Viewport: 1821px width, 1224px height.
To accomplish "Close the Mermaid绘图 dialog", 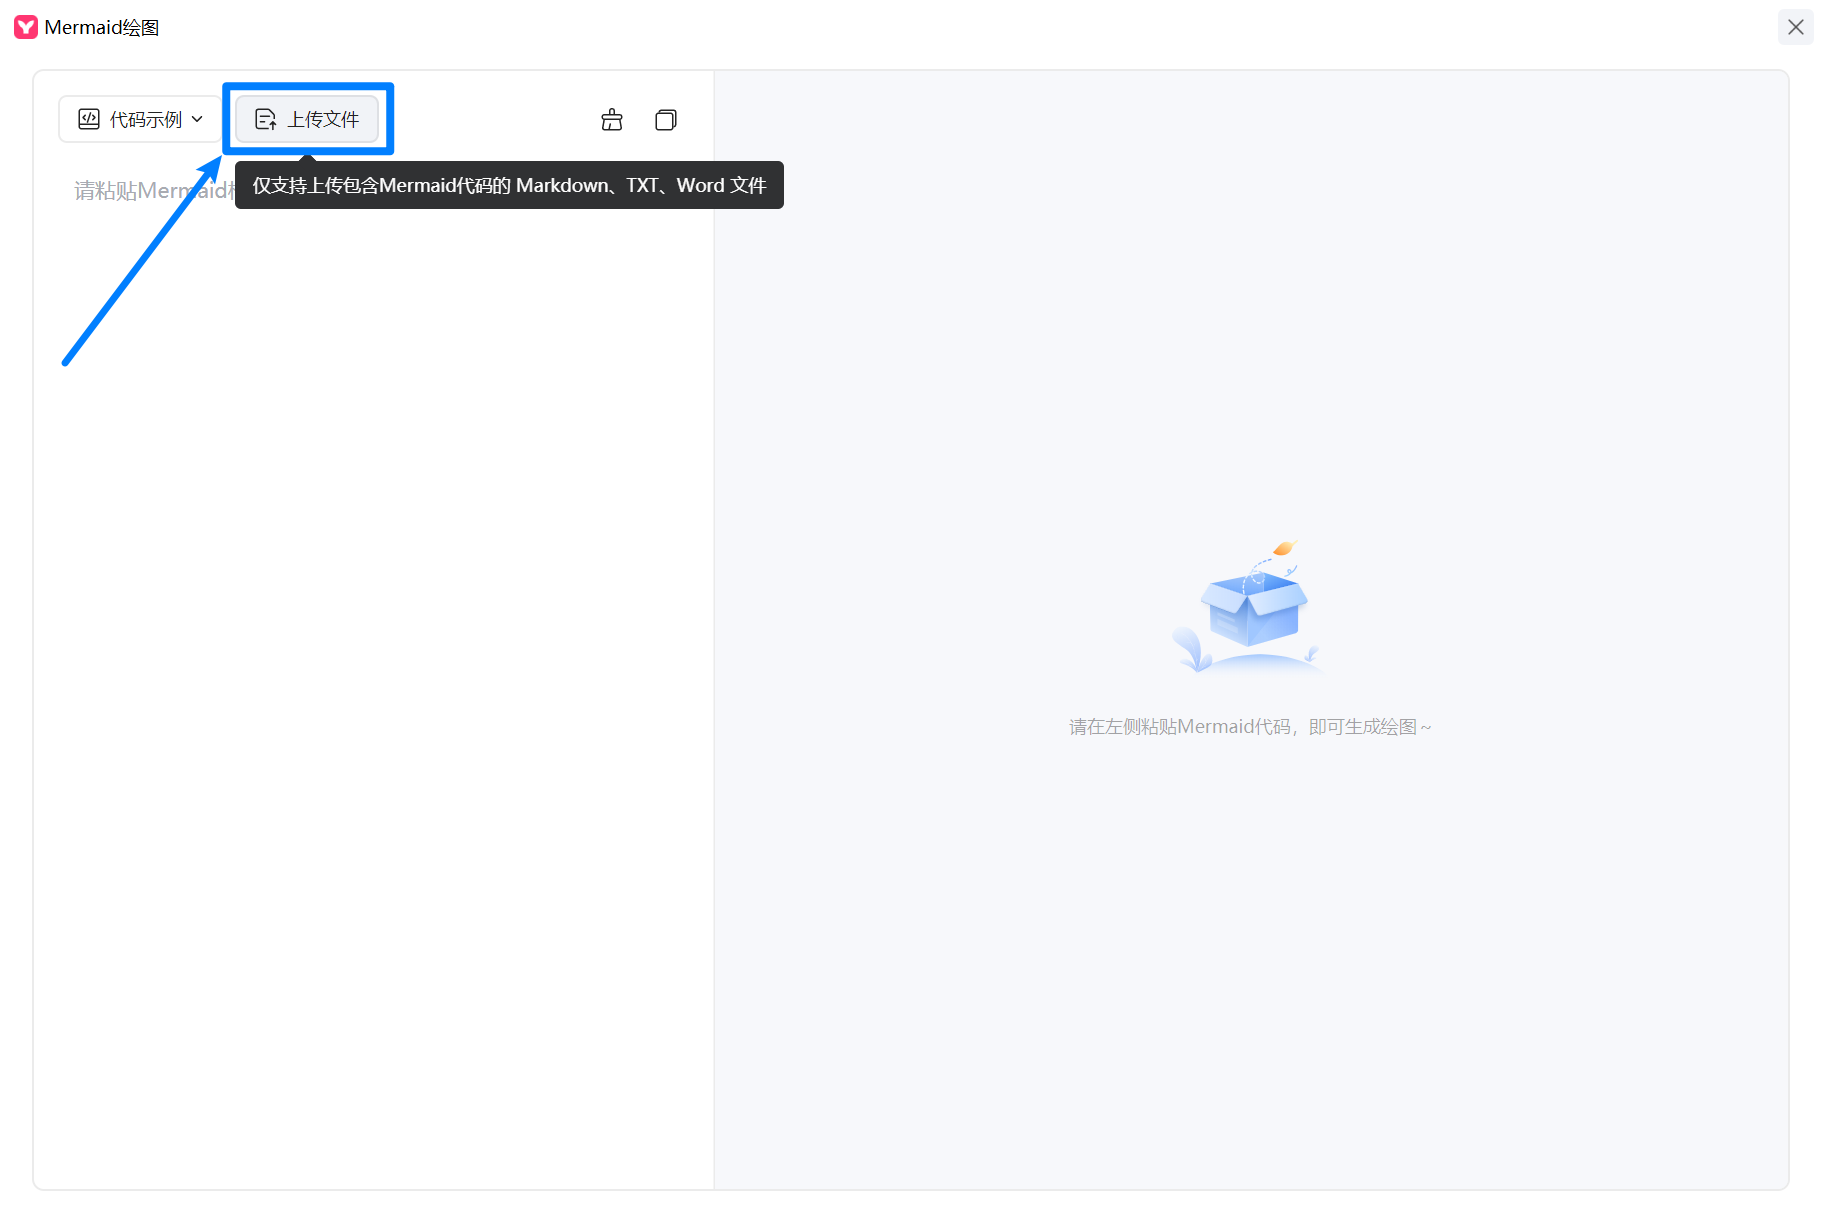I will pyautogui.click(x=1795, y=27).
